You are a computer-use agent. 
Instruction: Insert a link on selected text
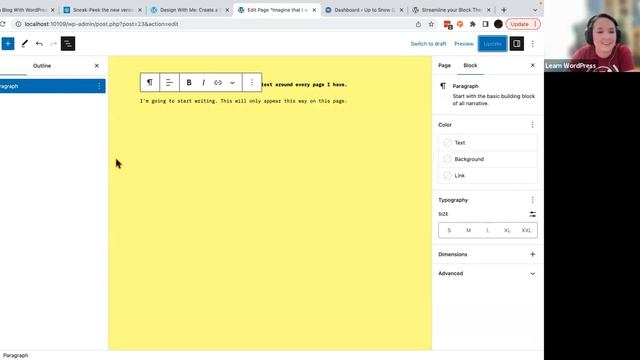pos(218,82)
